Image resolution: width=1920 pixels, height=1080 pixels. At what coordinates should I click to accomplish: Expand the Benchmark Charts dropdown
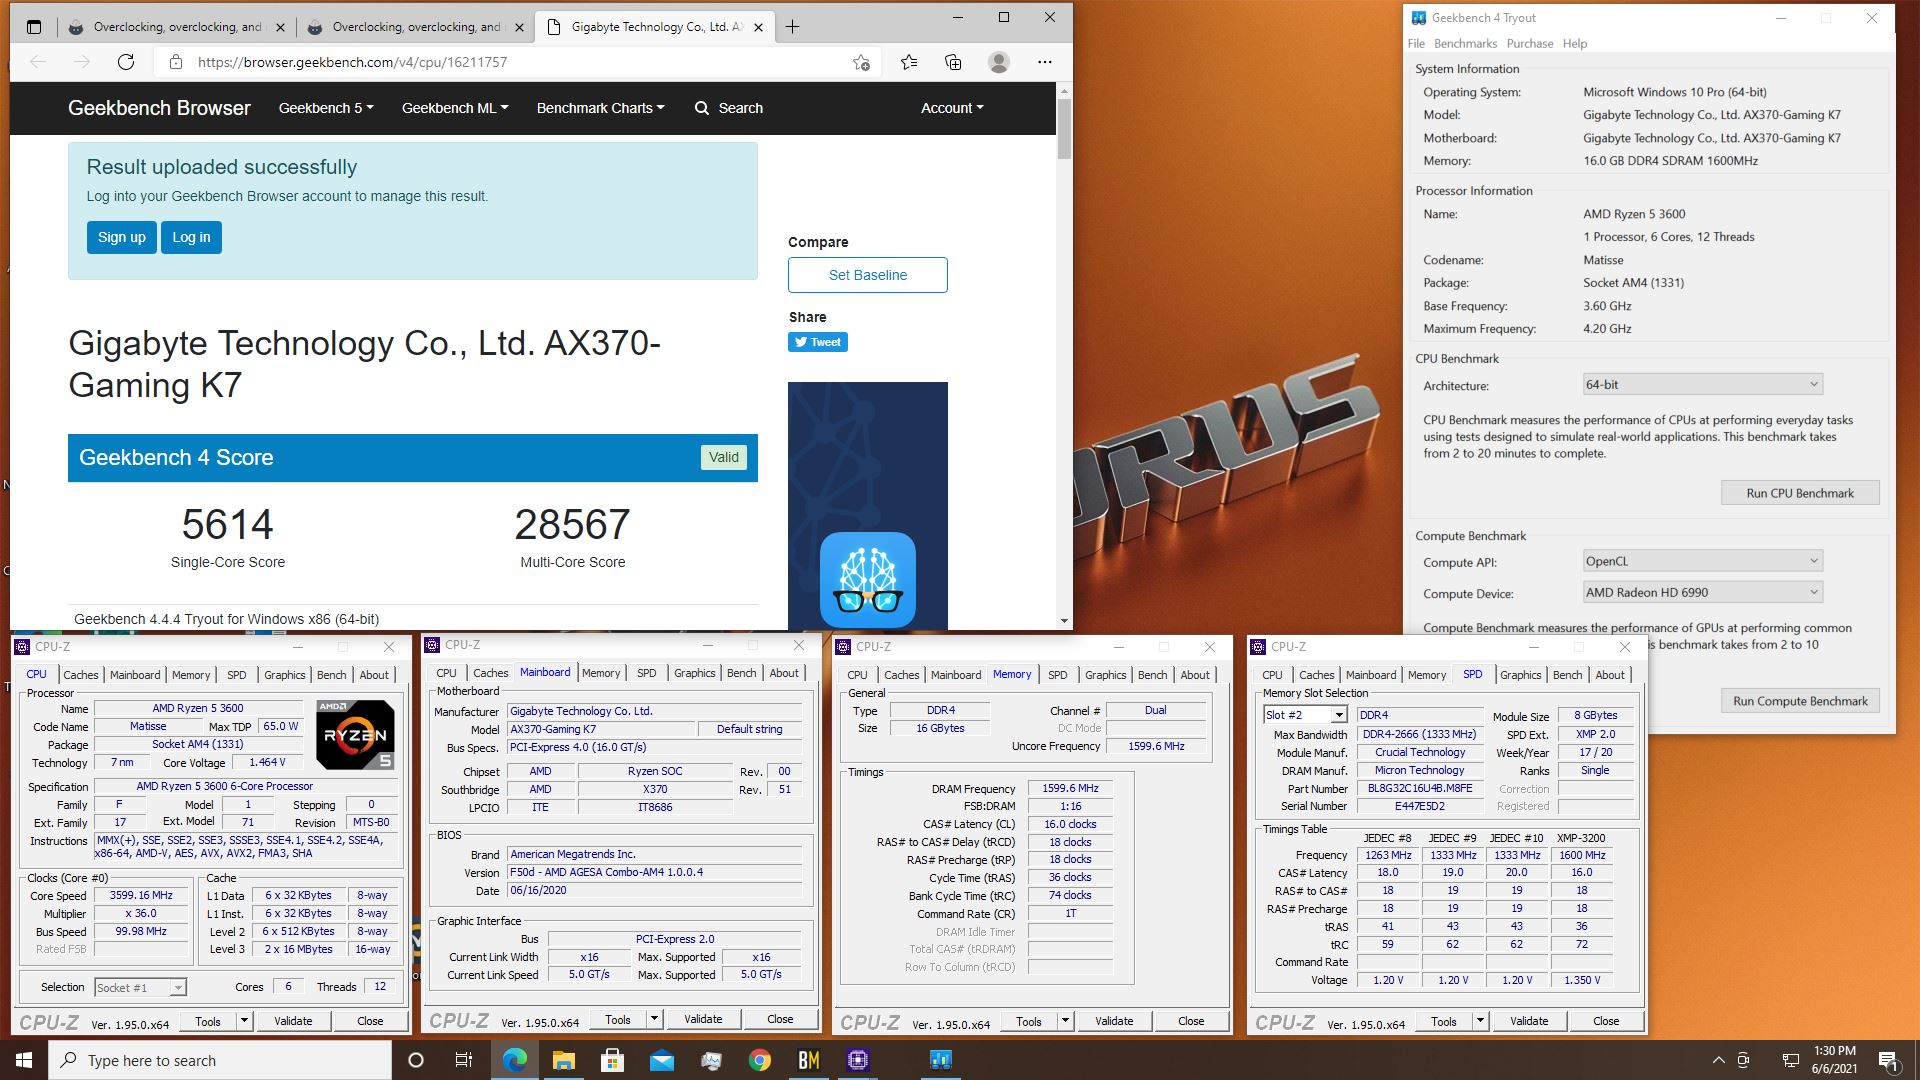tap(600, 108)
